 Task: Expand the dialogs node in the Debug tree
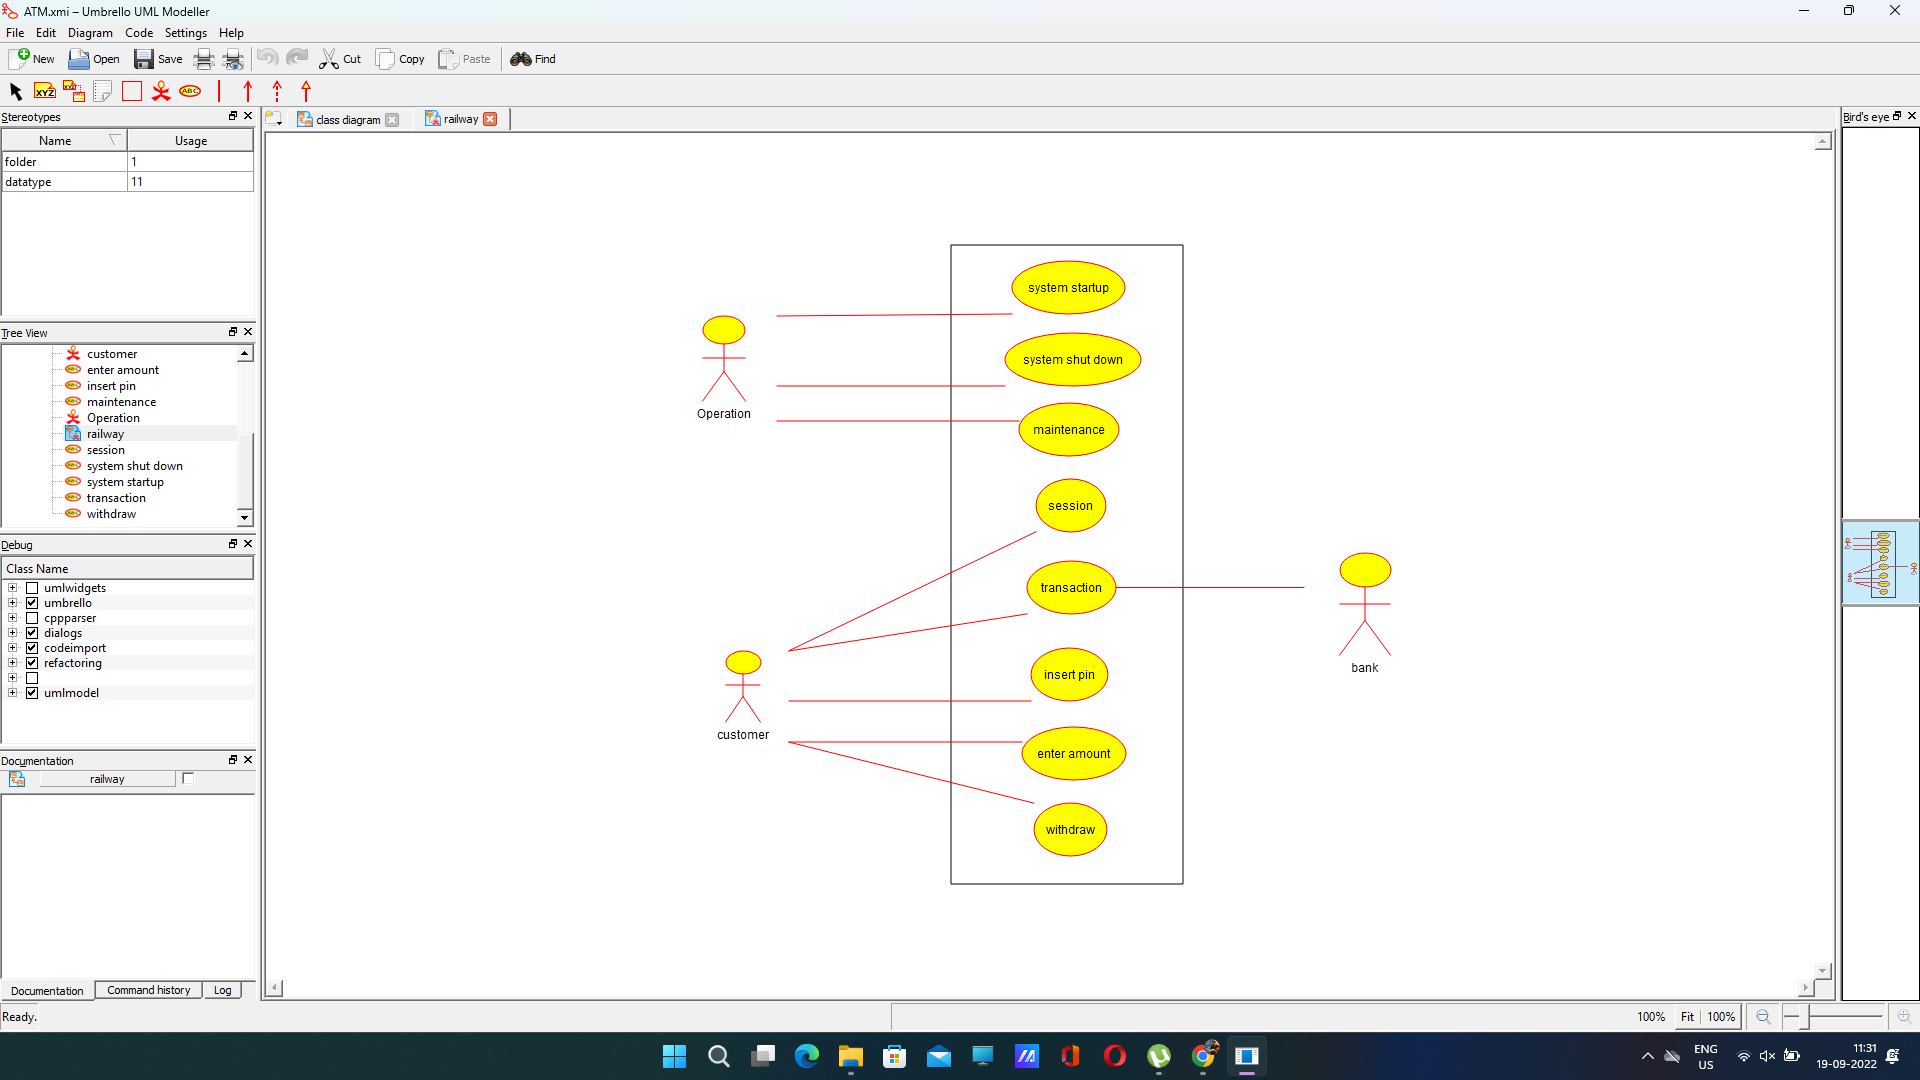pos(13,633)
